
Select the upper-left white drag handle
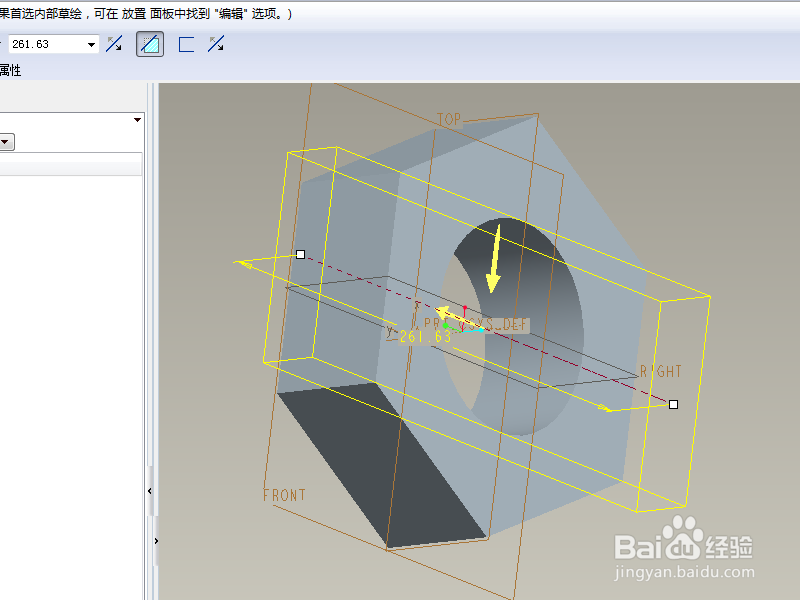point(301,254)
